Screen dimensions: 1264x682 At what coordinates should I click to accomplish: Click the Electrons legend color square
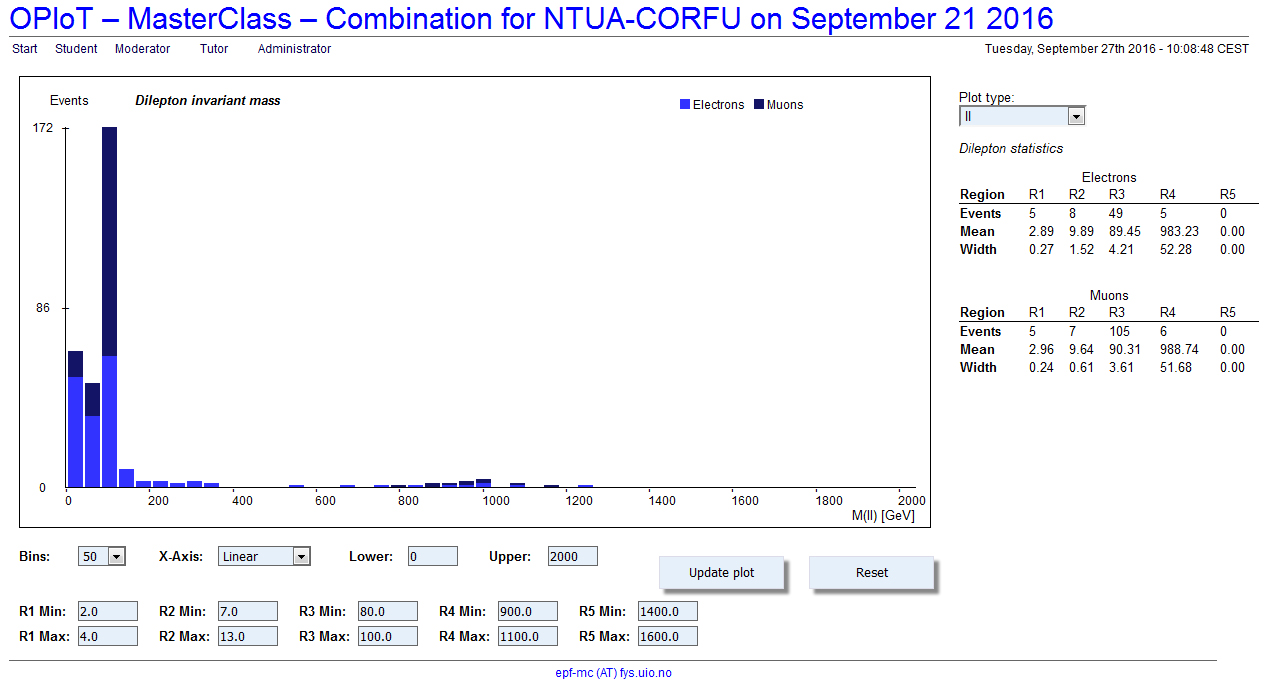pos(685,104)
